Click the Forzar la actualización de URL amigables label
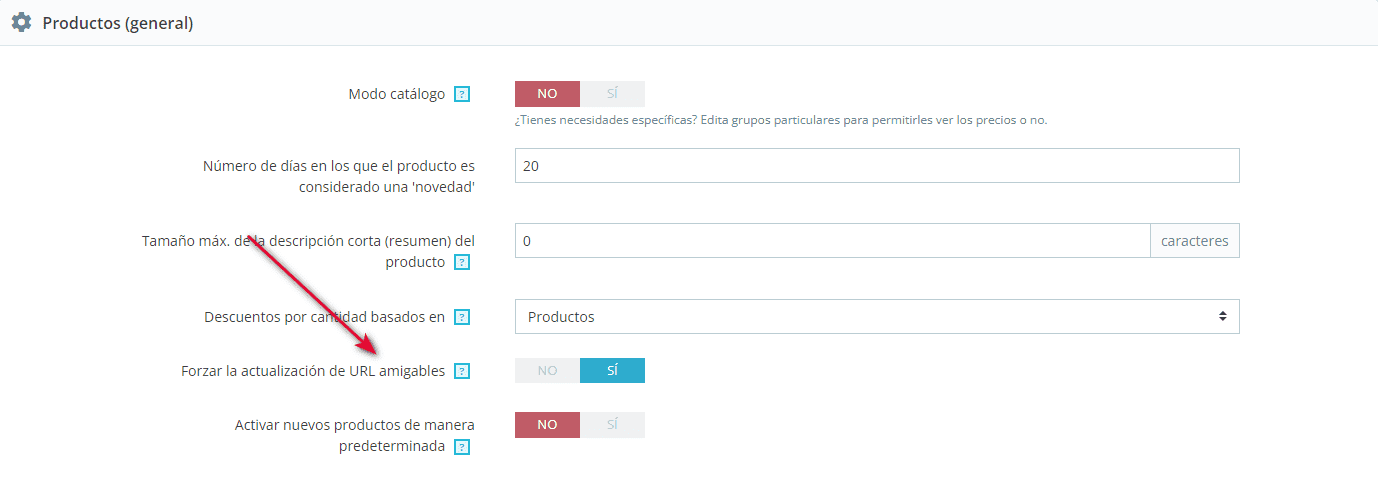This screenshot has width=1378, height=486. coord(313,371)
